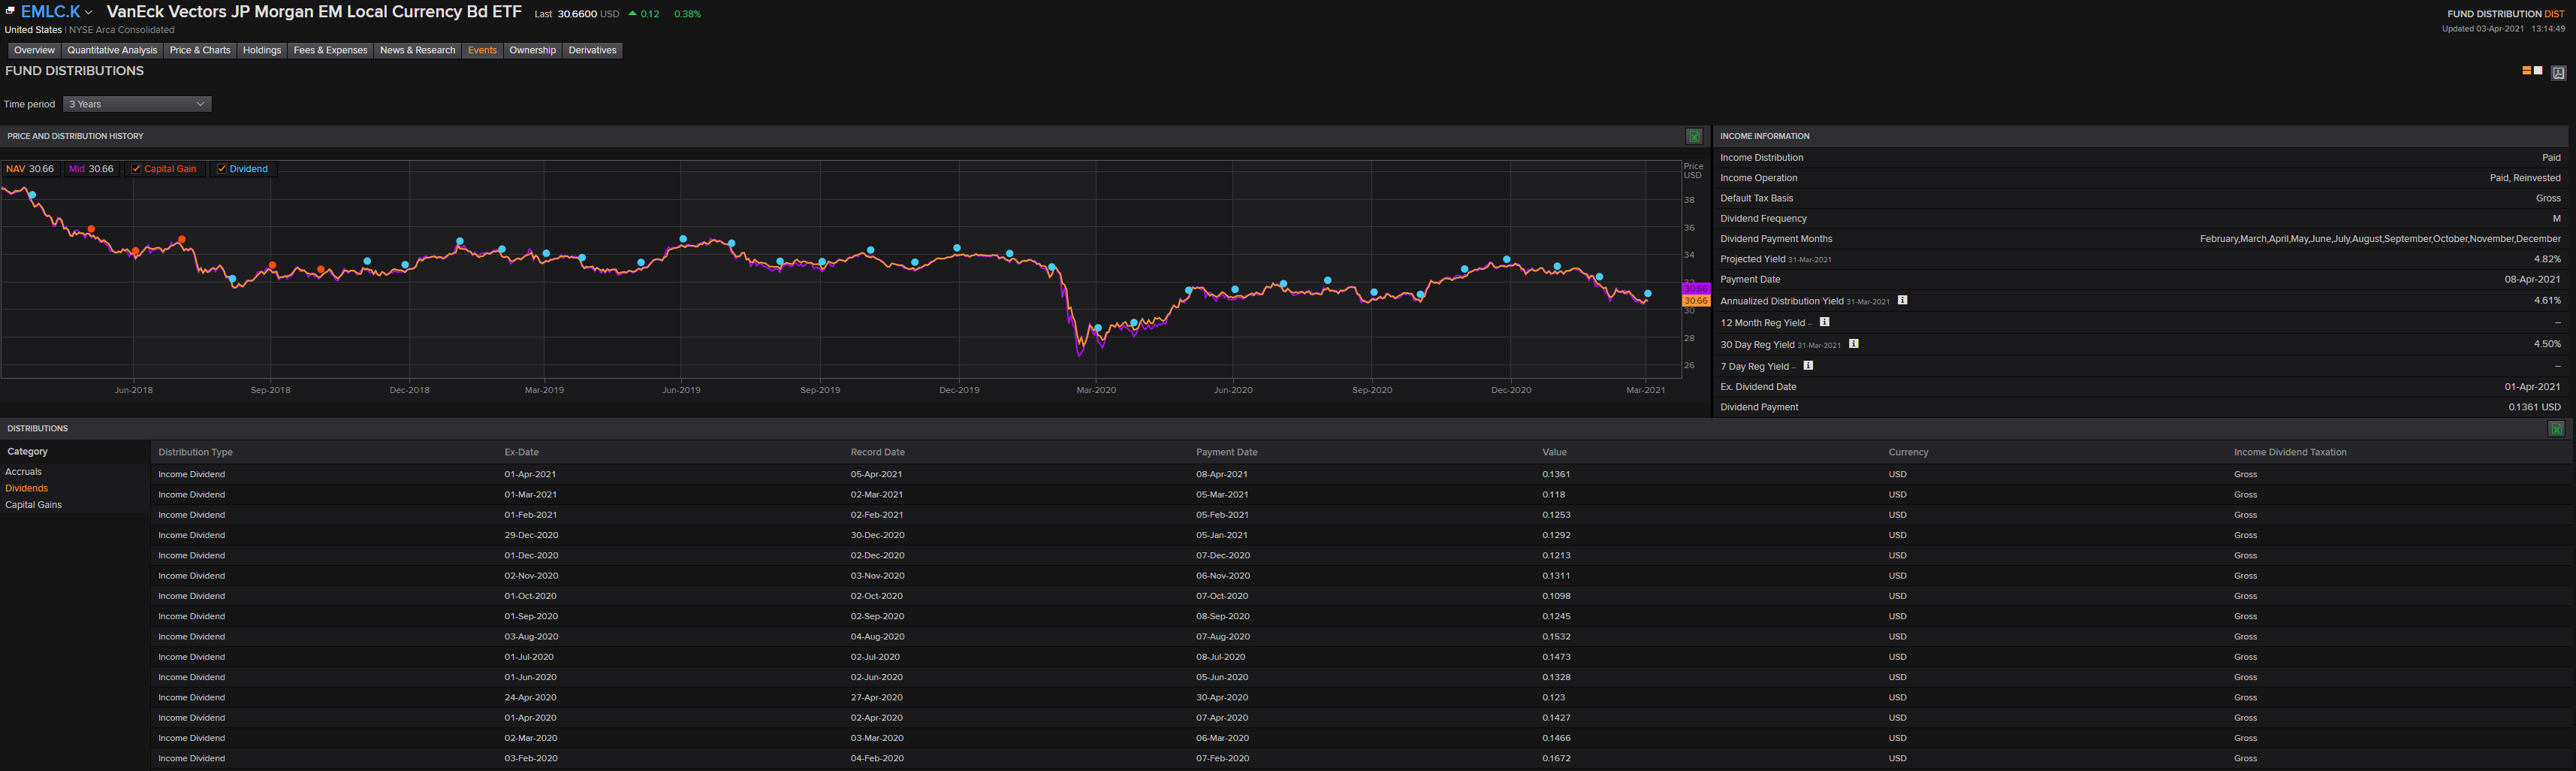Click ex-date 03-Feb-2020 in last row

click(531, 758)
